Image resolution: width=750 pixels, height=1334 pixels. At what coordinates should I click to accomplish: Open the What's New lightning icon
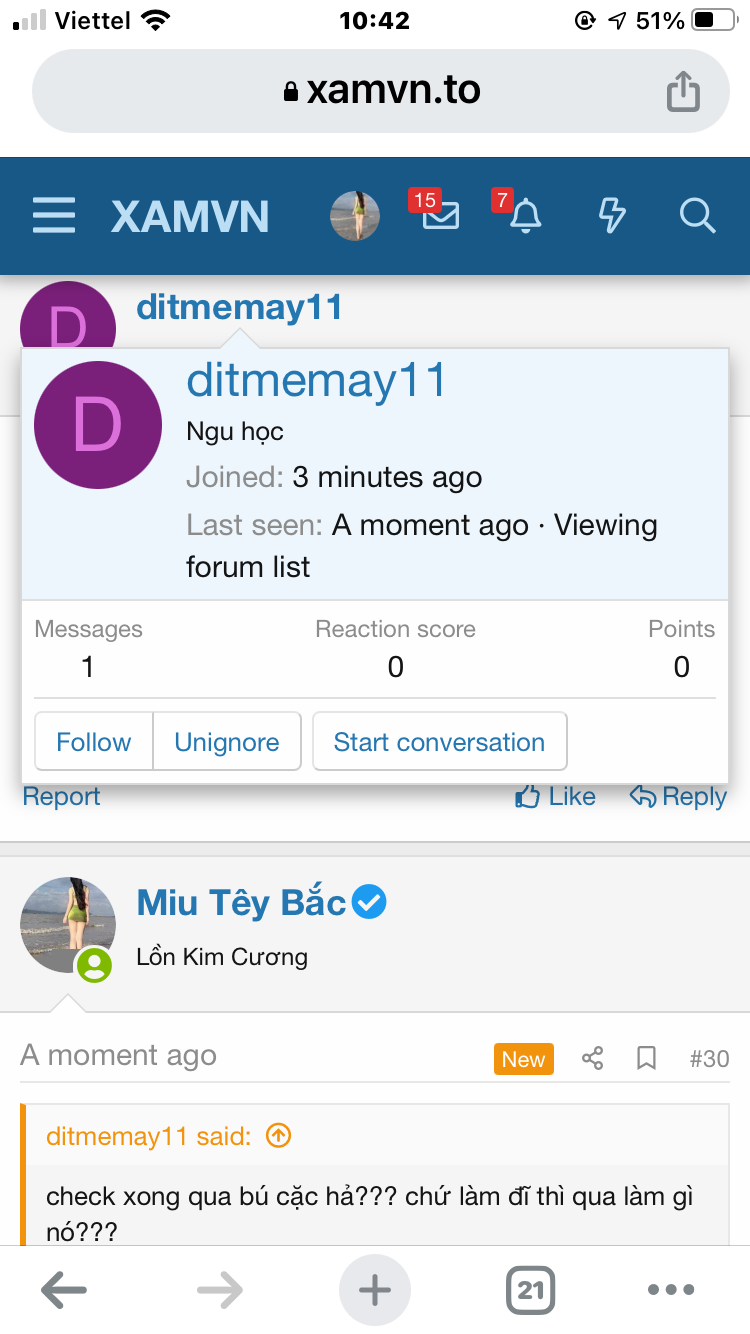(x=611, y=215)
